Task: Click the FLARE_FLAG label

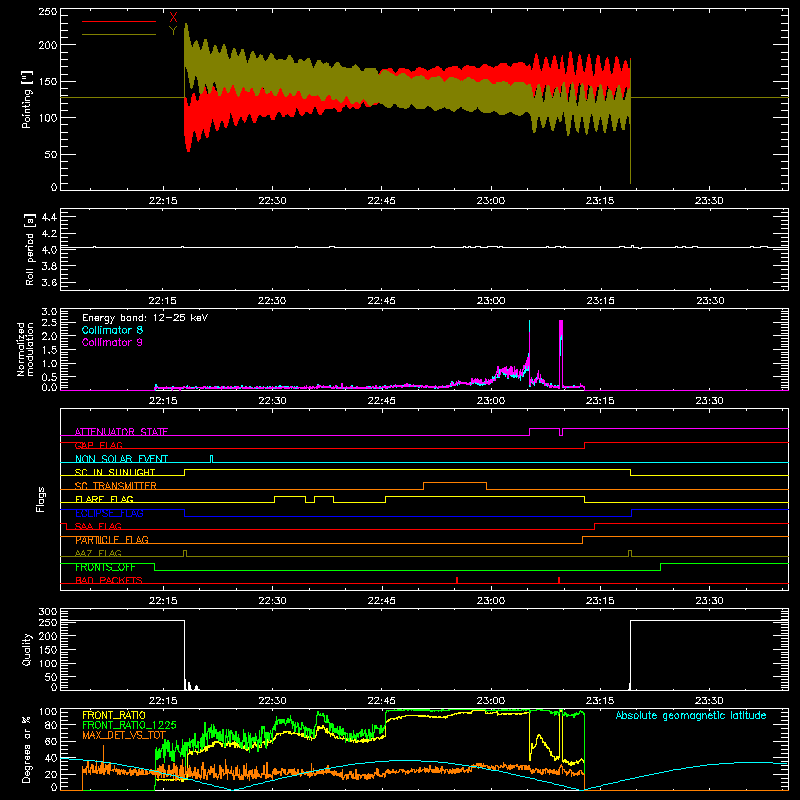Action: pyautogui.click(x=104, y=499)
